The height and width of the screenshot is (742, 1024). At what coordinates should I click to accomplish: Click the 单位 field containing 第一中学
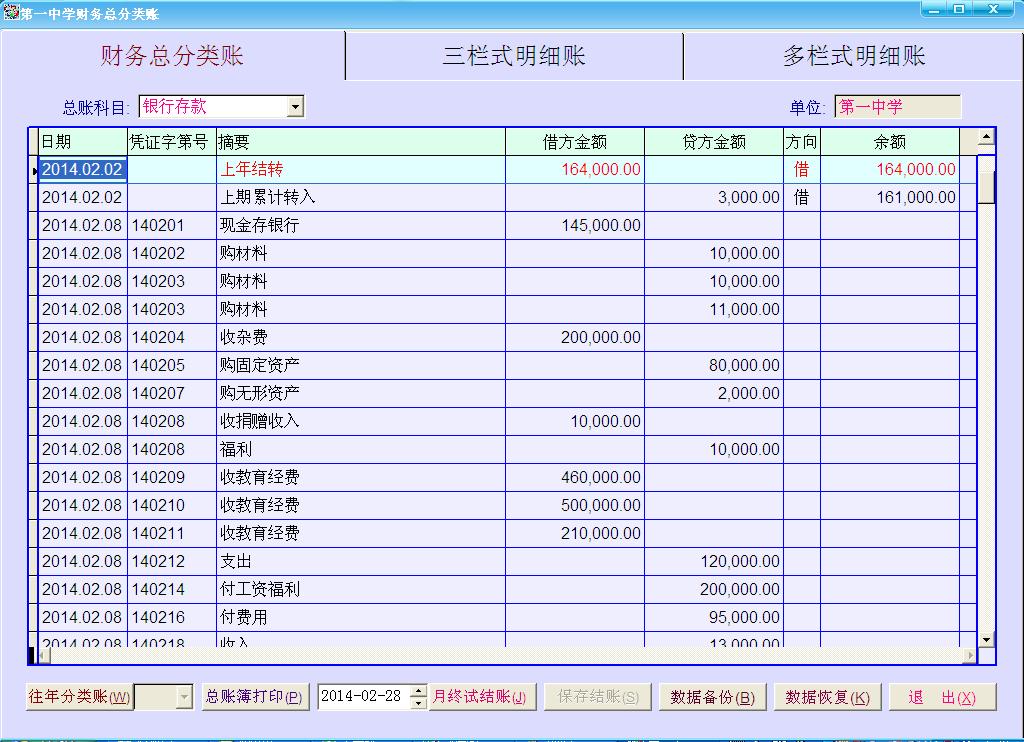(897, 107)
